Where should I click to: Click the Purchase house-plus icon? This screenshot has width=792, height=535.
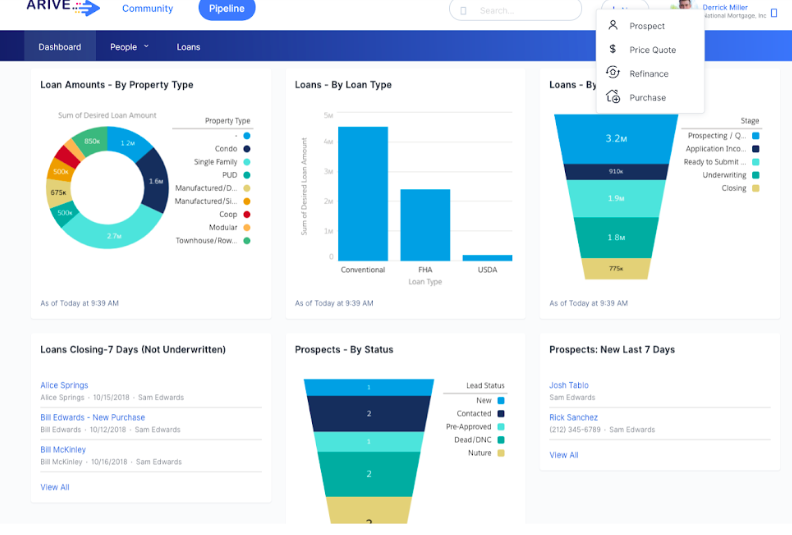pyautogui.click(x=613, y=97)
